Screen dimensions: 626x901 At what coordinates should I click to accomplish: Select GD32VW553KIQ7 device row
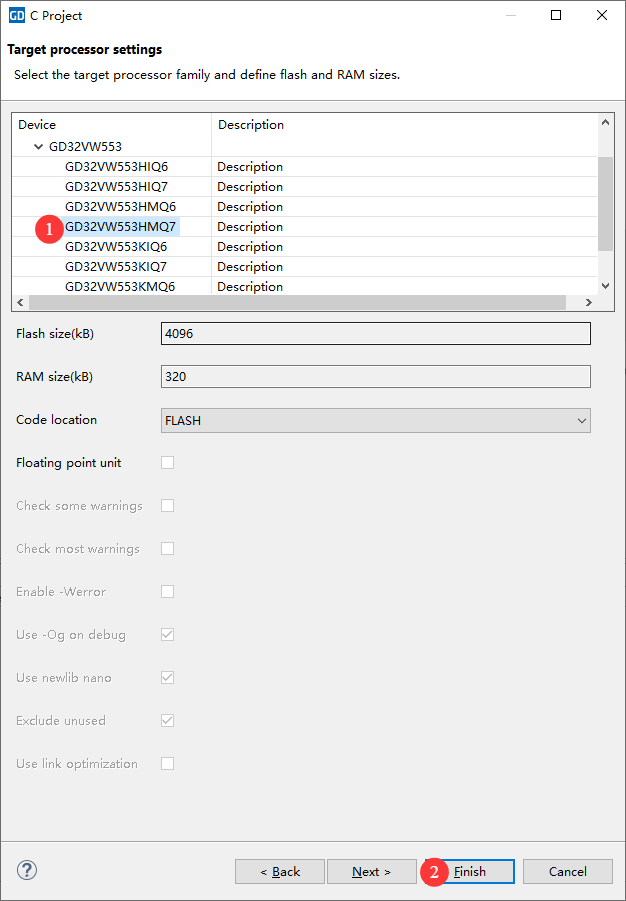(116, 267)
